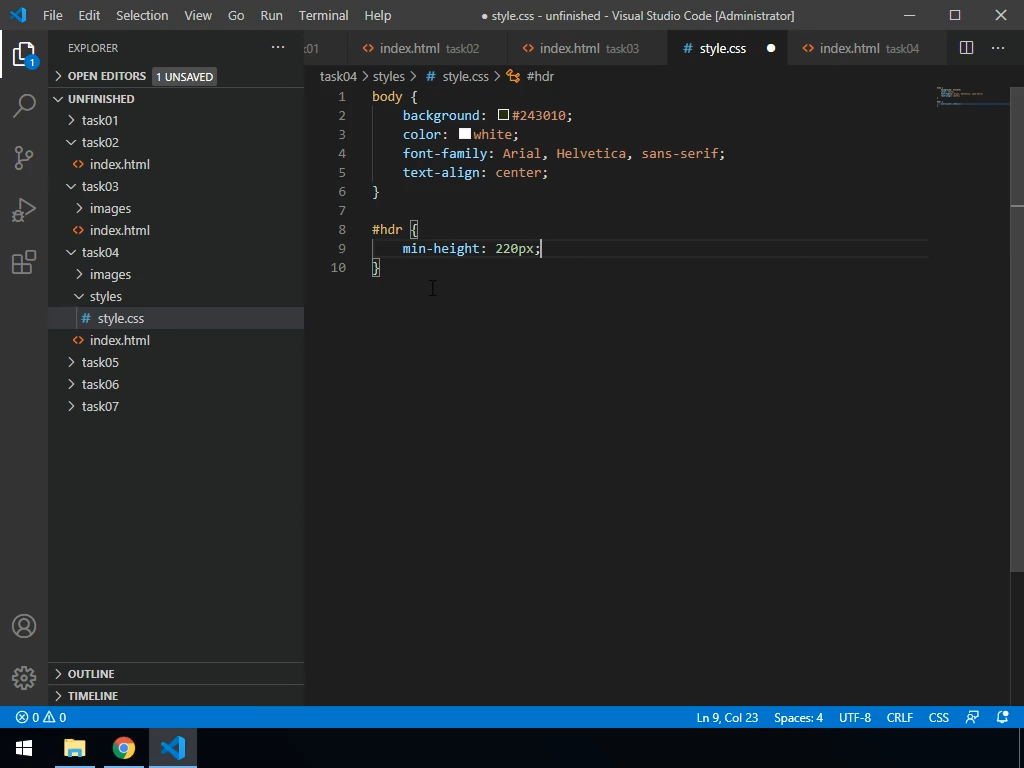The width and height of the screenshot is (1024, 768).
Task: Open the notifications bell in status bar
Action: click(1003, 717)
